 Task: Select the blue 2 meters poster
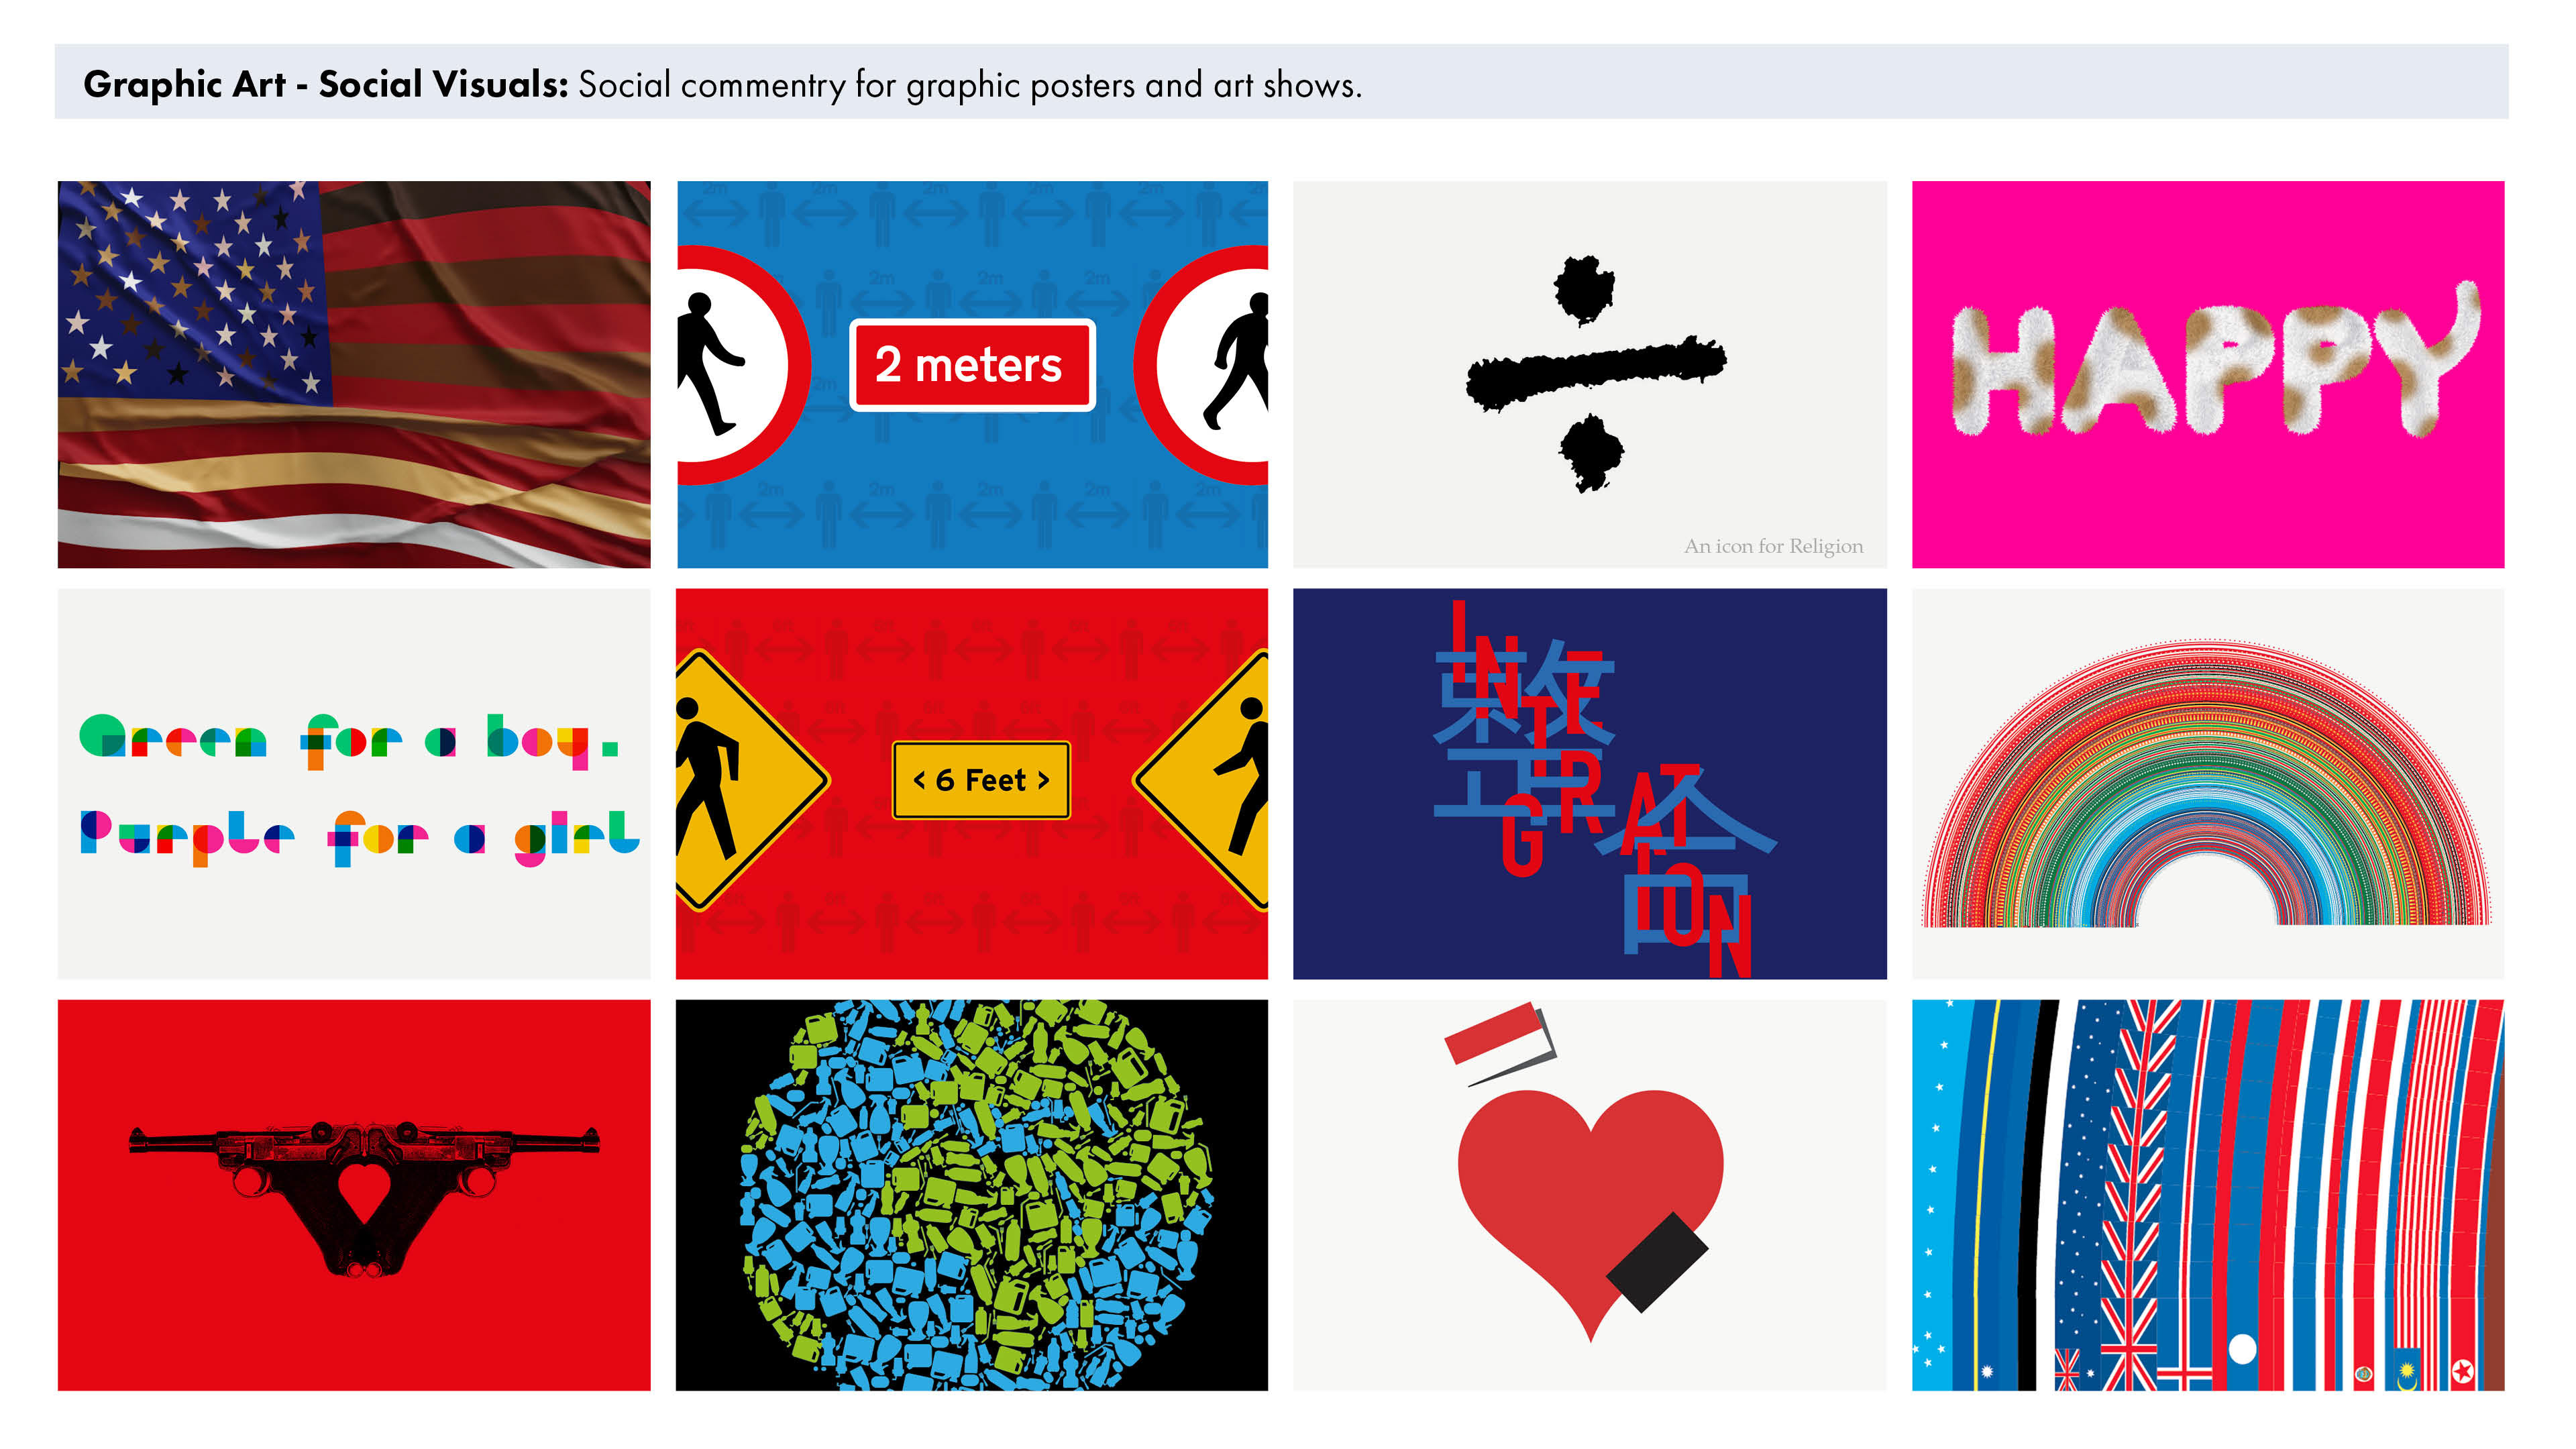972,374
